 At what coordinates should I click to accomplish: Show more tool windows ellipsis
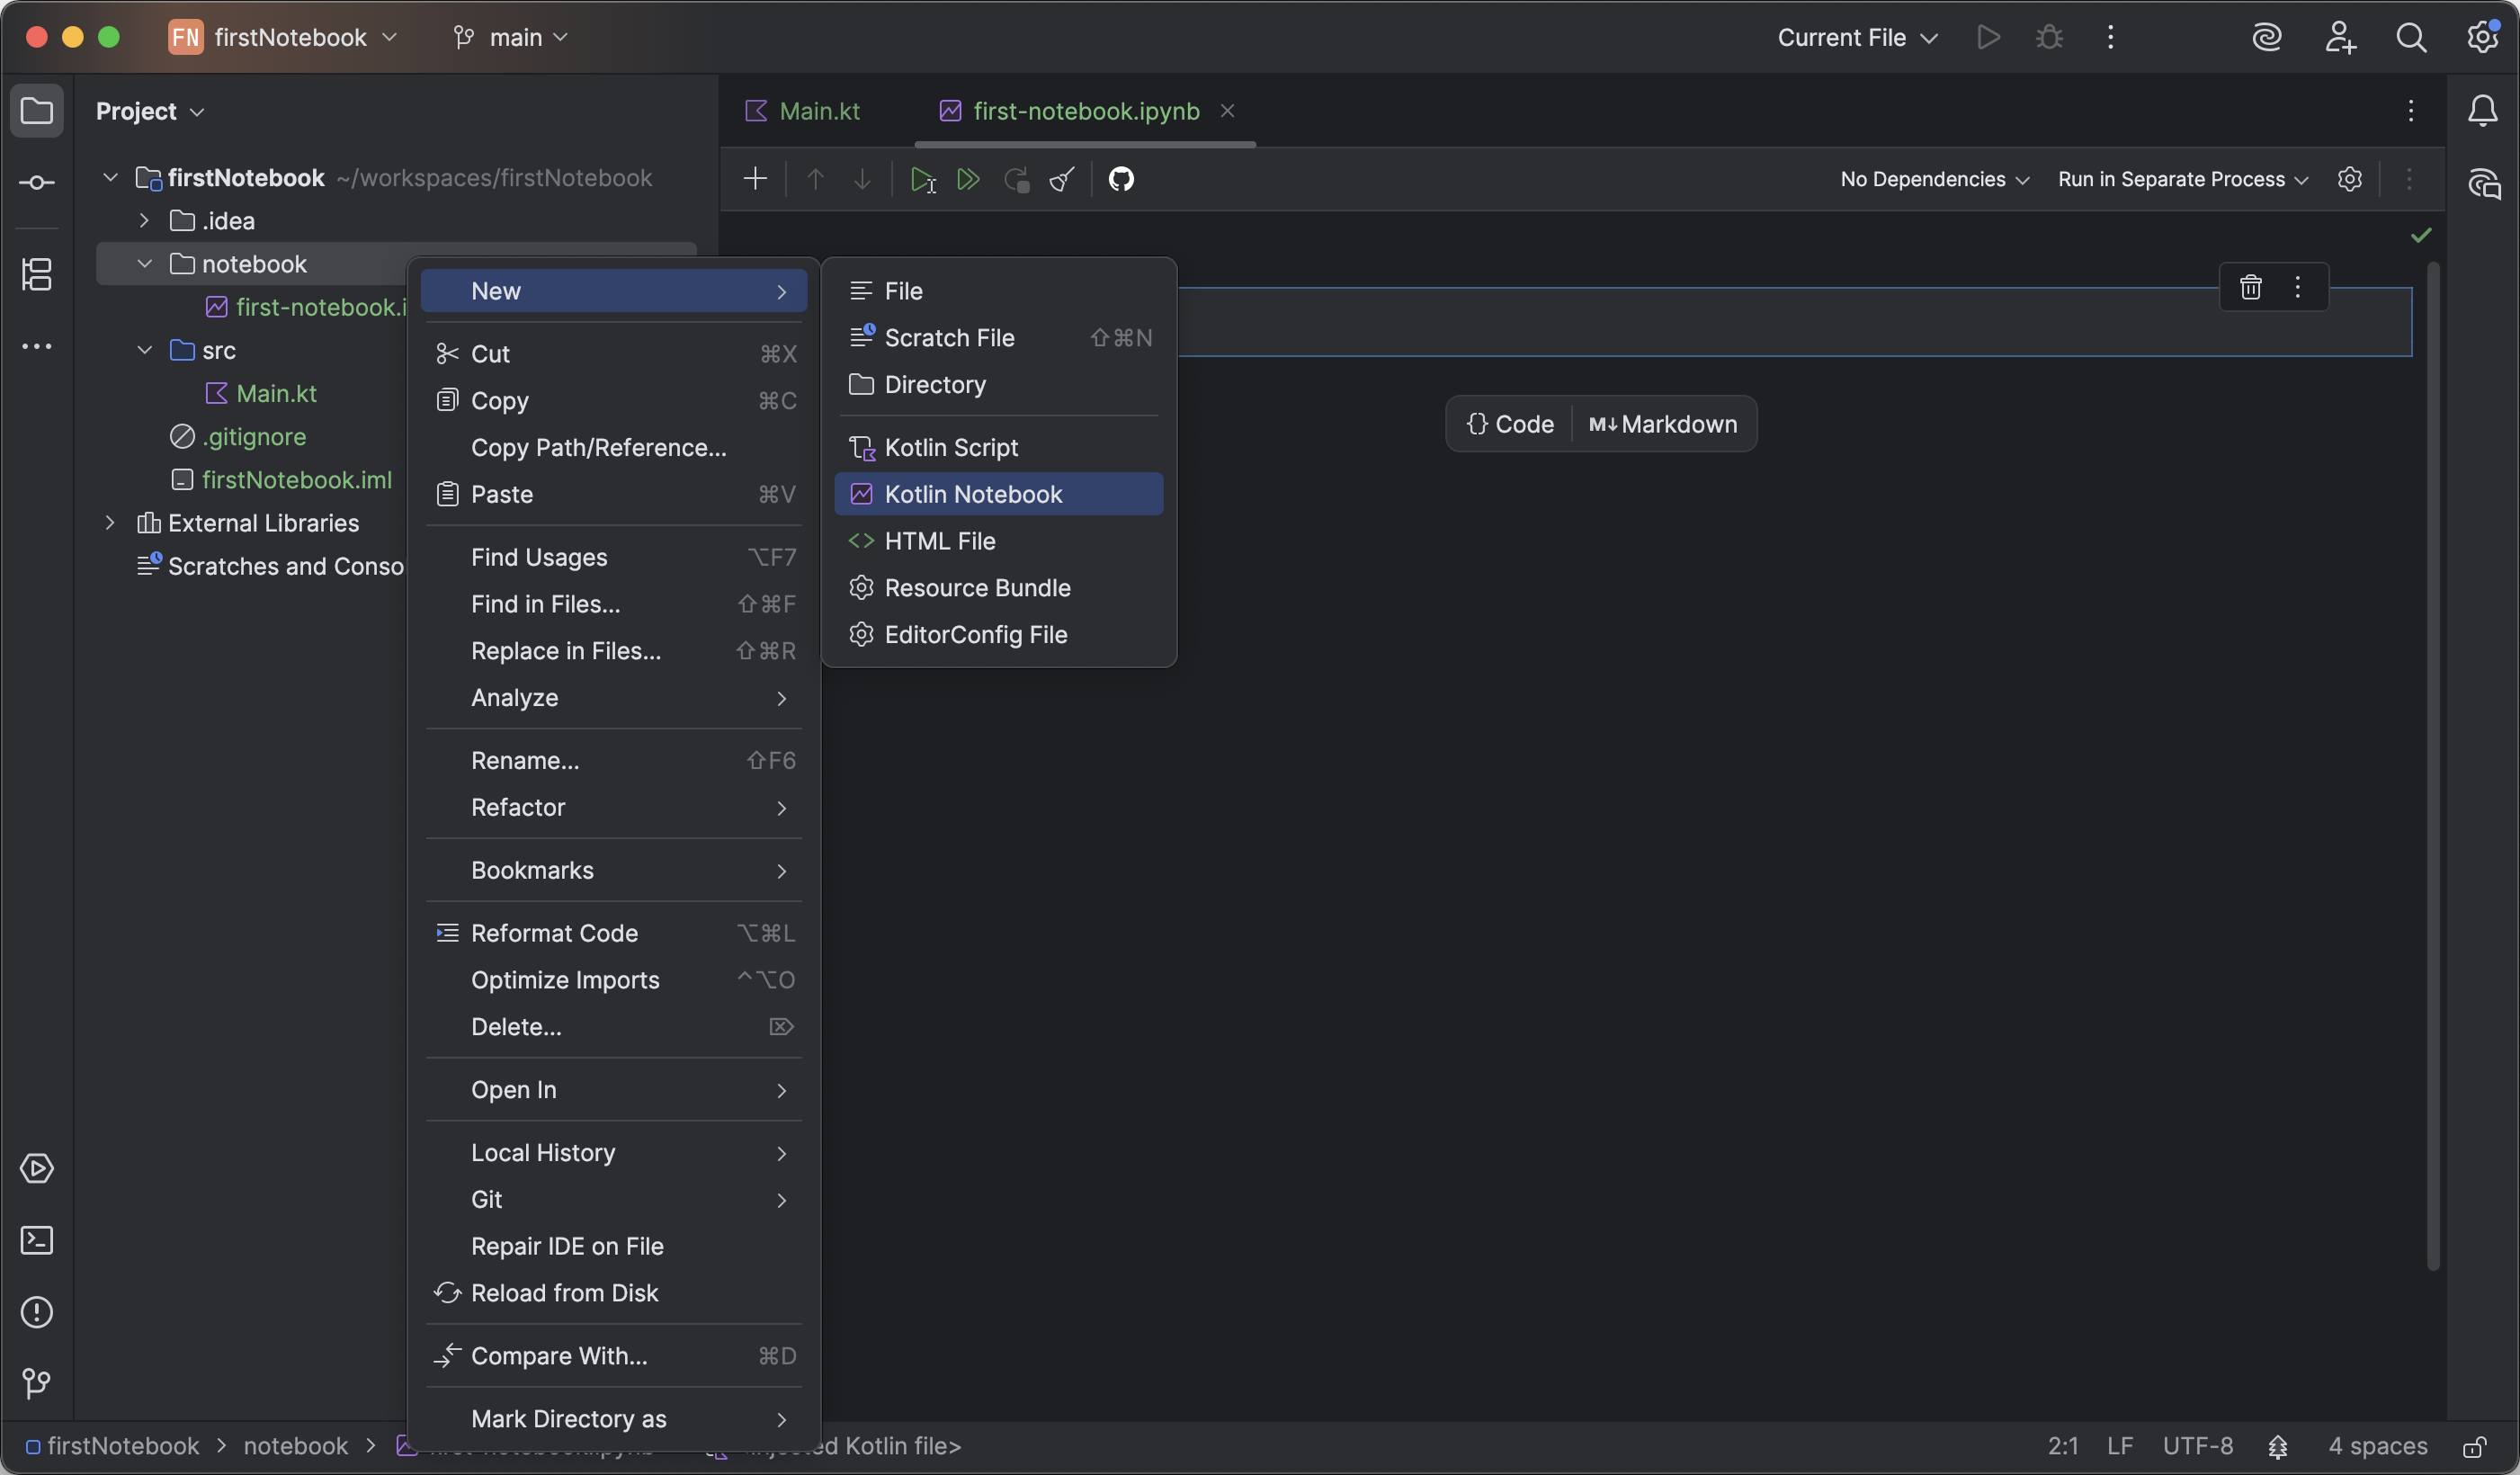click(x=37, y=346)
